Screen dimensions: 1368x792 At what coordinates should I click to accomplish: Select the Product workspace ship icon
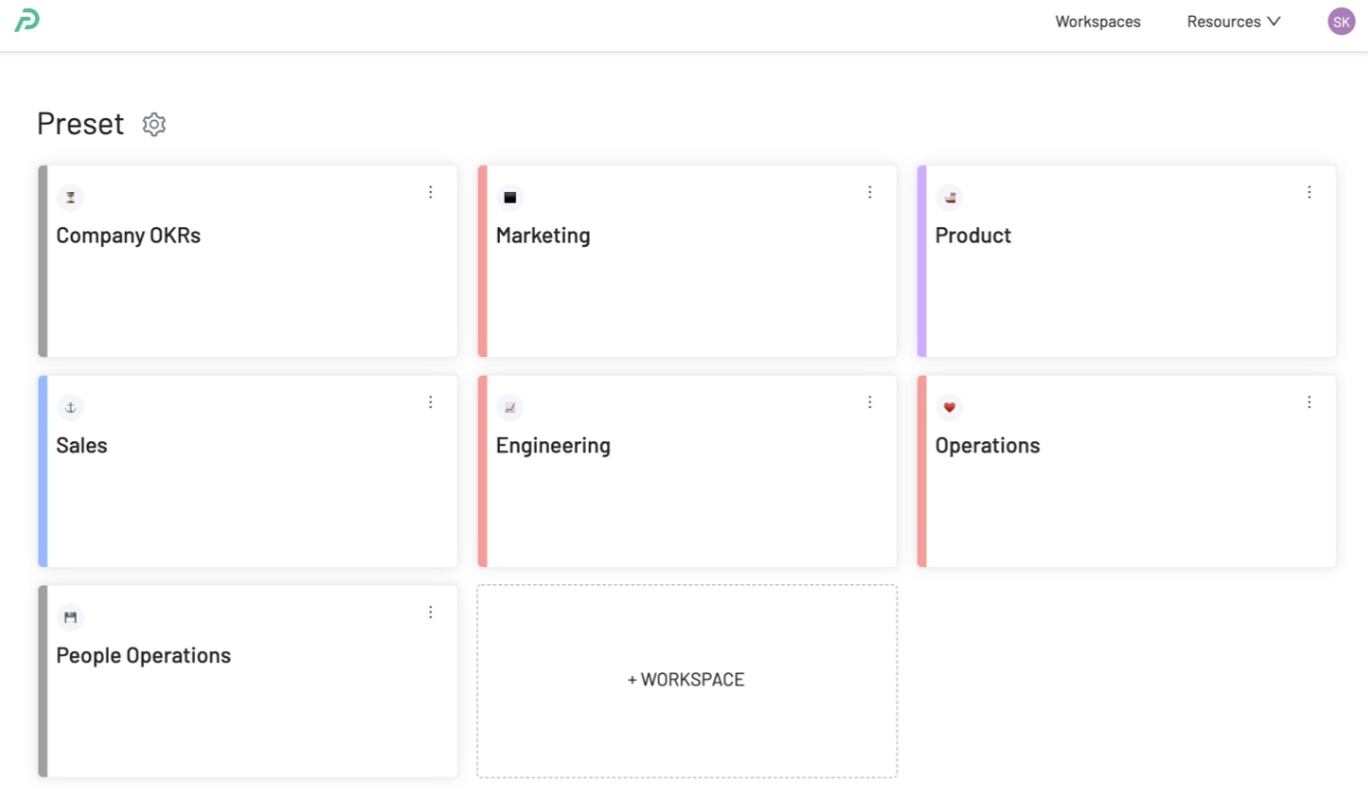point(949,197)
